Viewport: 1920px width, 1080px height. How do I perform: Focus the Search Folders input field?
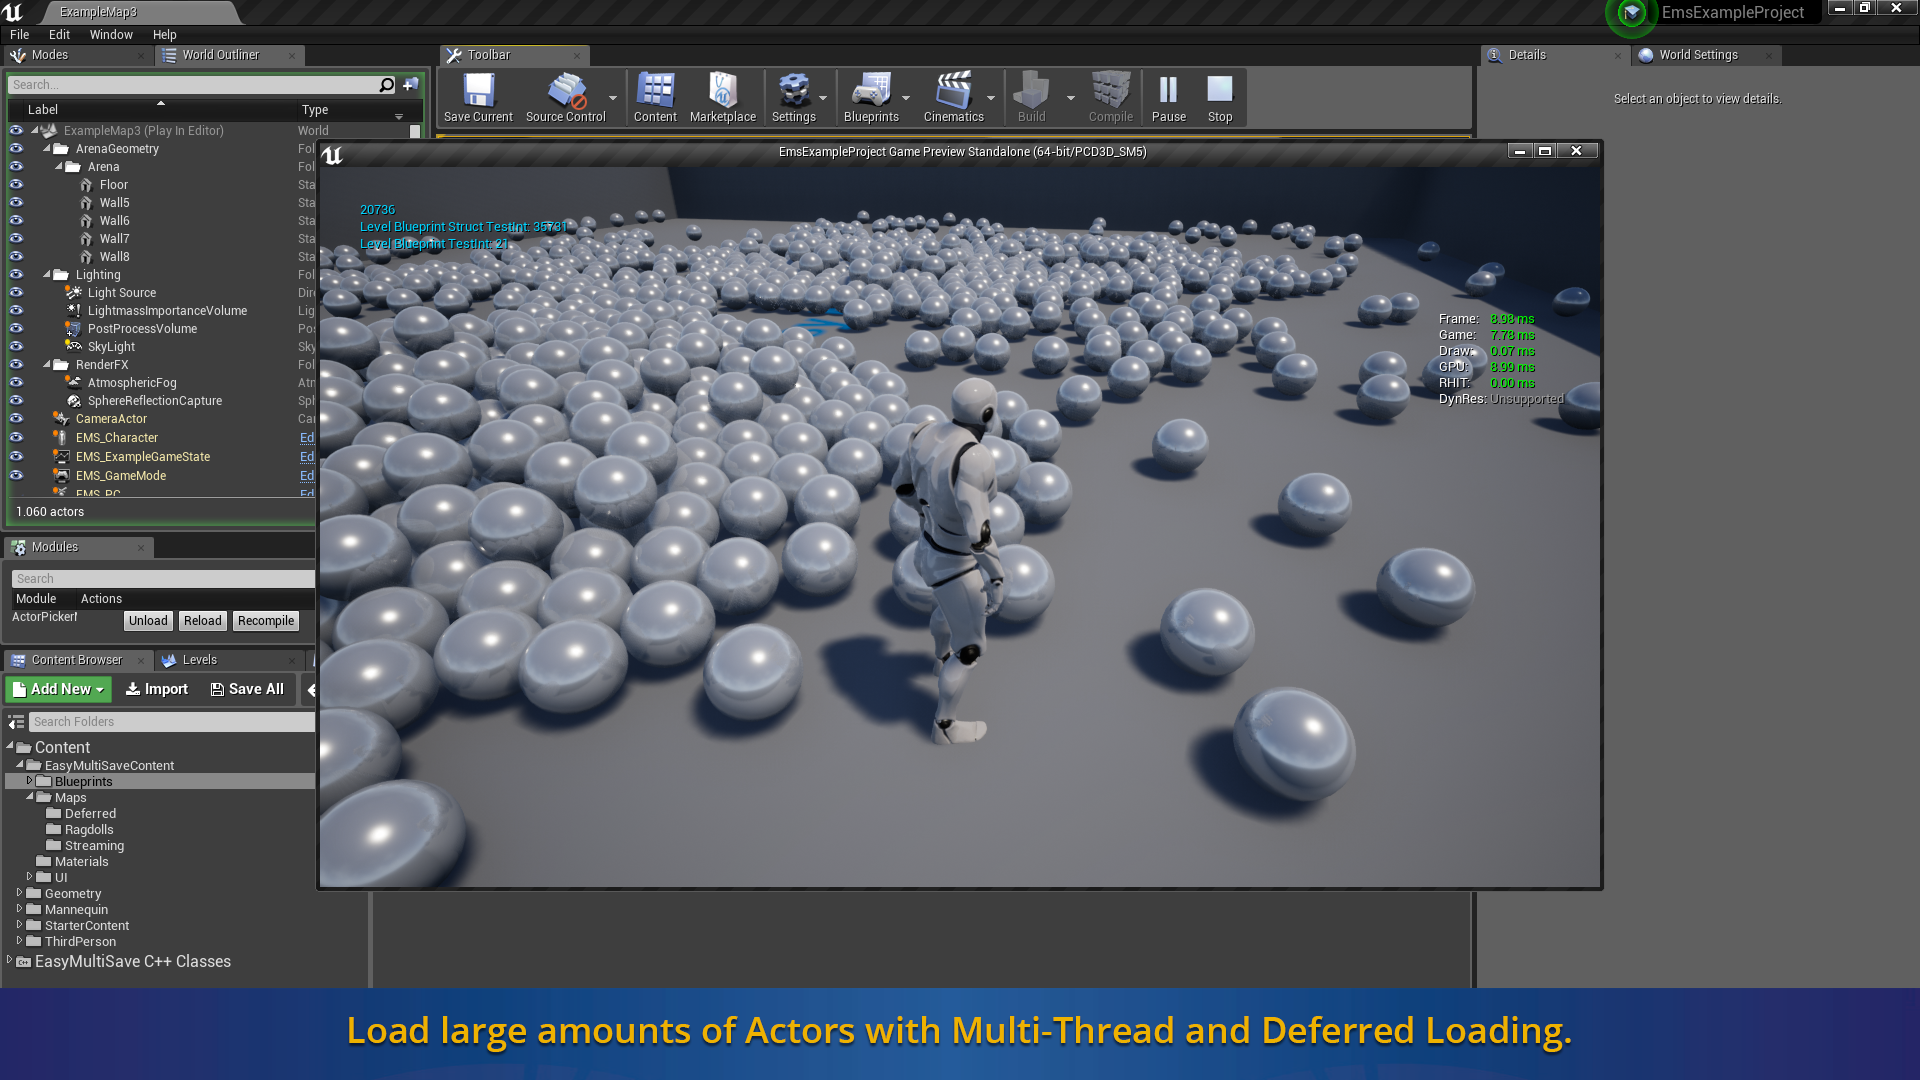170,722
